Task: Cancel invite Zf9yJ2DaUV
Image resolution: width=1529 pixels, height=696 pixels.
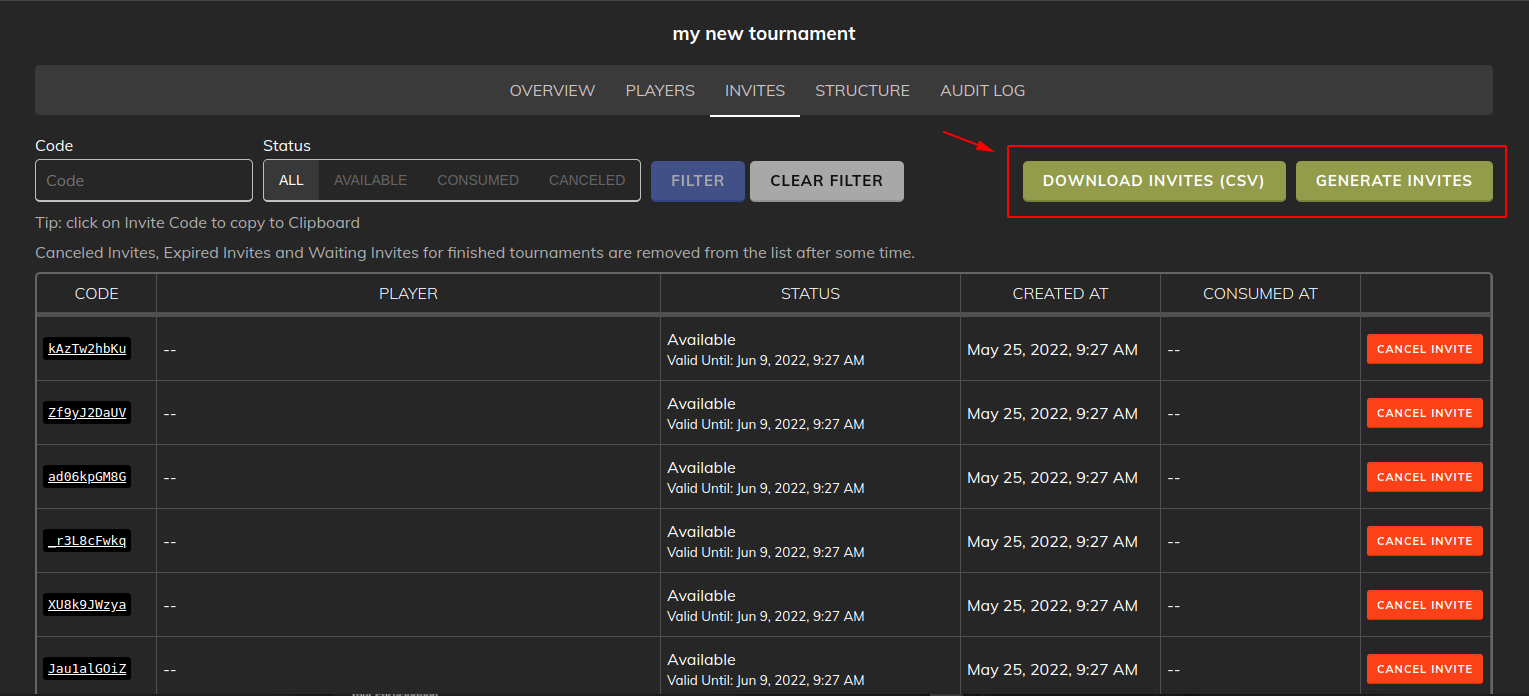Action: [x=1425, y=413]
